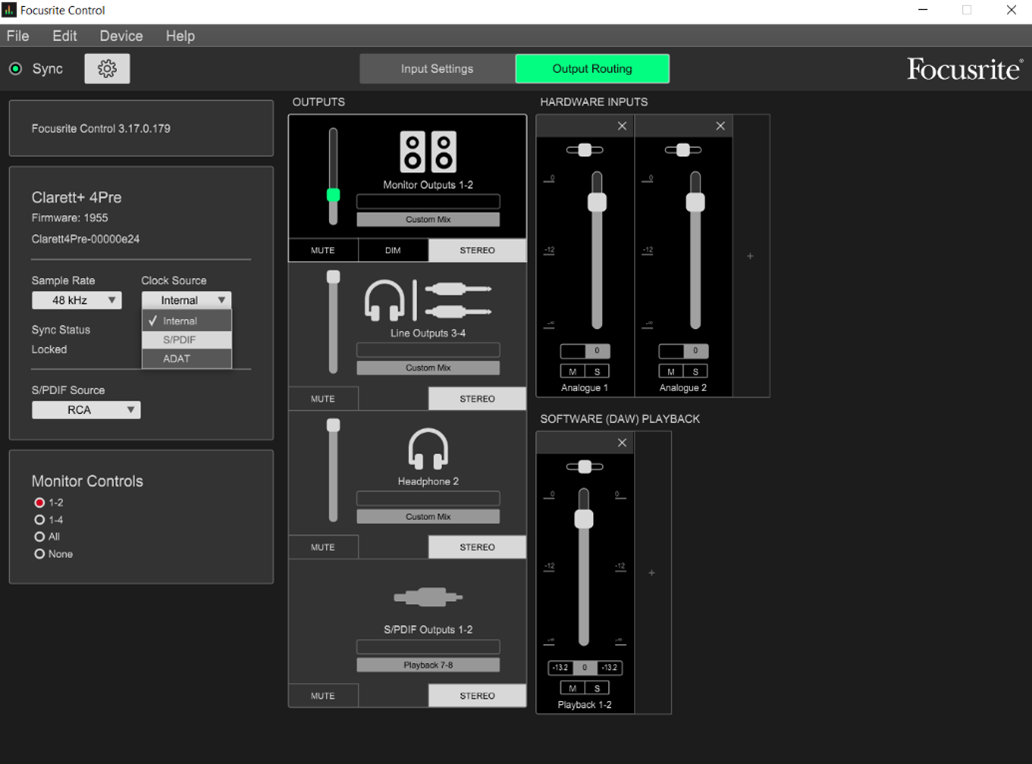Mute the Analogue 1 channel with M
Screen dimensions: 1032x764
pos(573,371)
